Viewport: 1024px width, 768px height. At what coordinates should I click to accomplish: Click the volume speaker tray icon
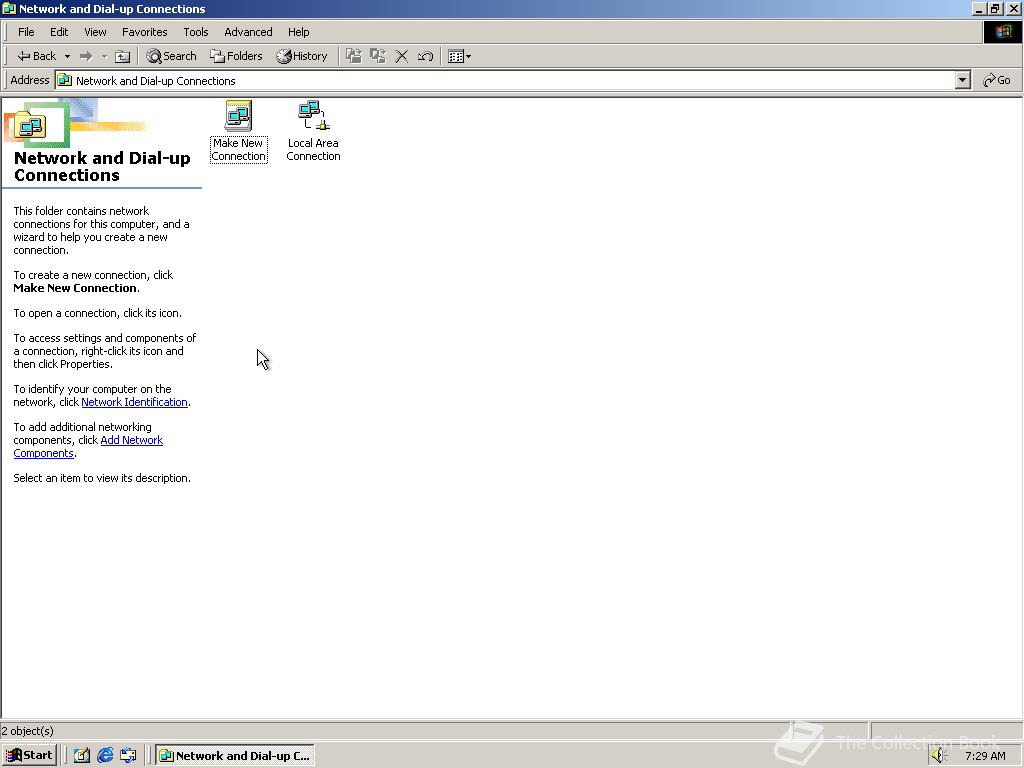coord(938,756)
